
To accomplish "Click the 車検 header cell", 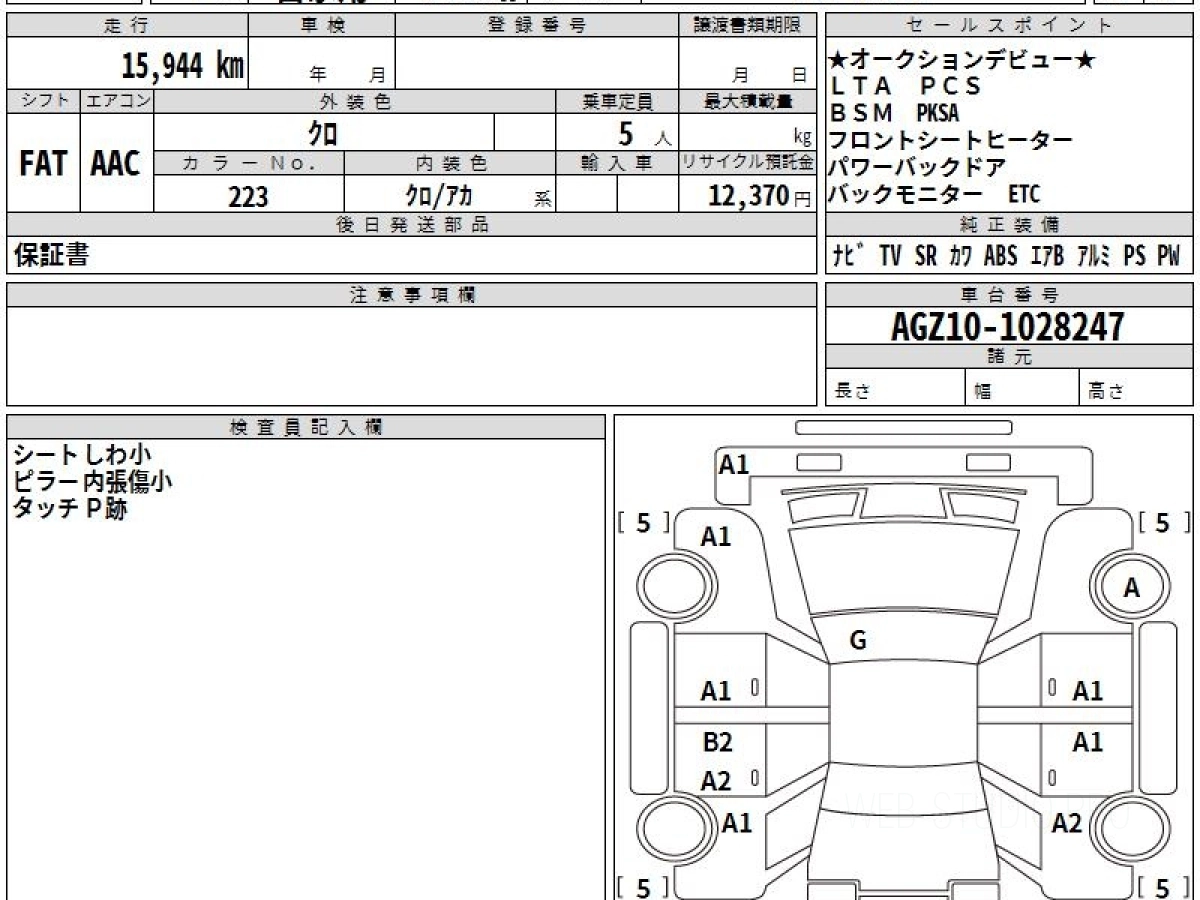I will [321, 26].
